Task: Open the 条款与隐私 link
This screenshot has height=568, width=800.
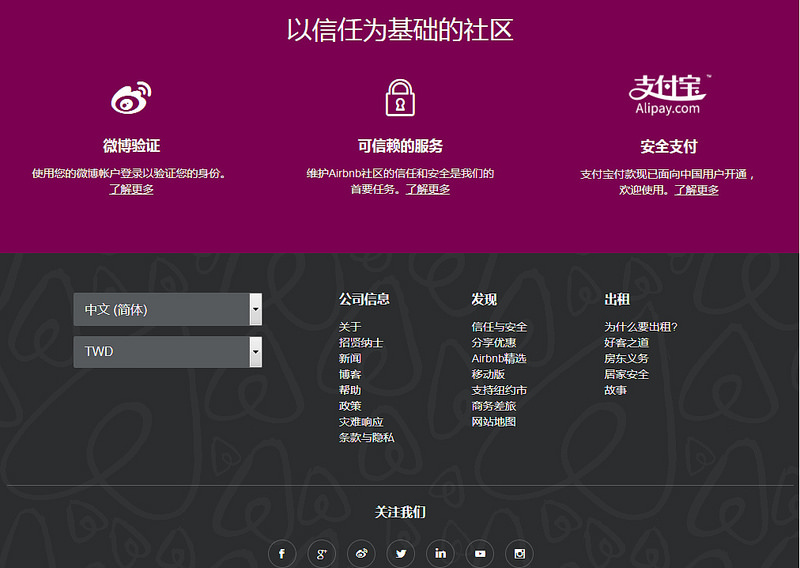Action: [x=367, y=437]
